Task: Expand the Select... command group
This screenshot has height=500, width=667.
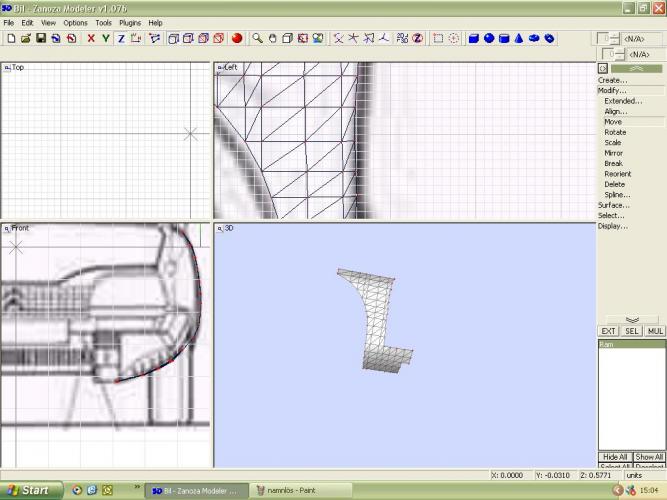Action: (x=611, y=216)
